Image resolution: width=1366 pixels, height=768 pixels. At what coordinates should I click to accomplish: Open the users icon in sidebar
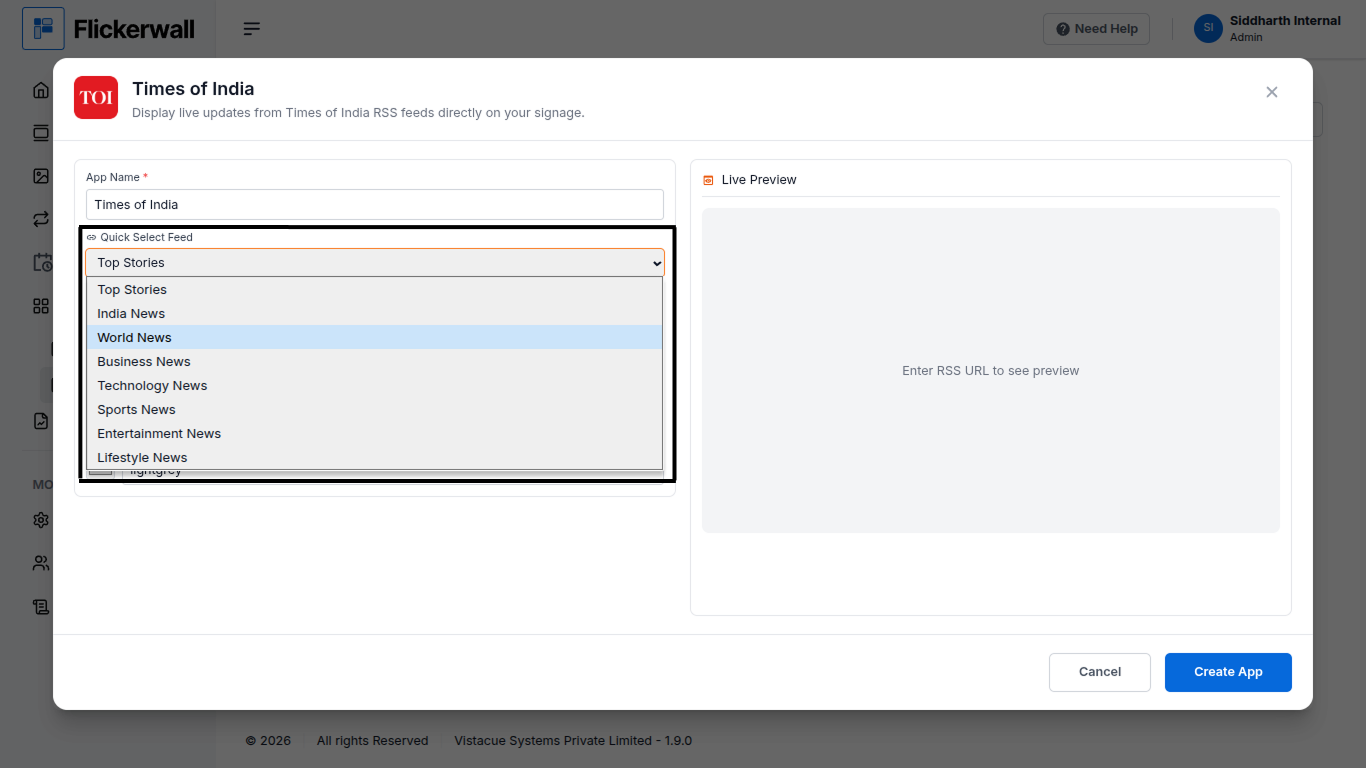(41, 563)
